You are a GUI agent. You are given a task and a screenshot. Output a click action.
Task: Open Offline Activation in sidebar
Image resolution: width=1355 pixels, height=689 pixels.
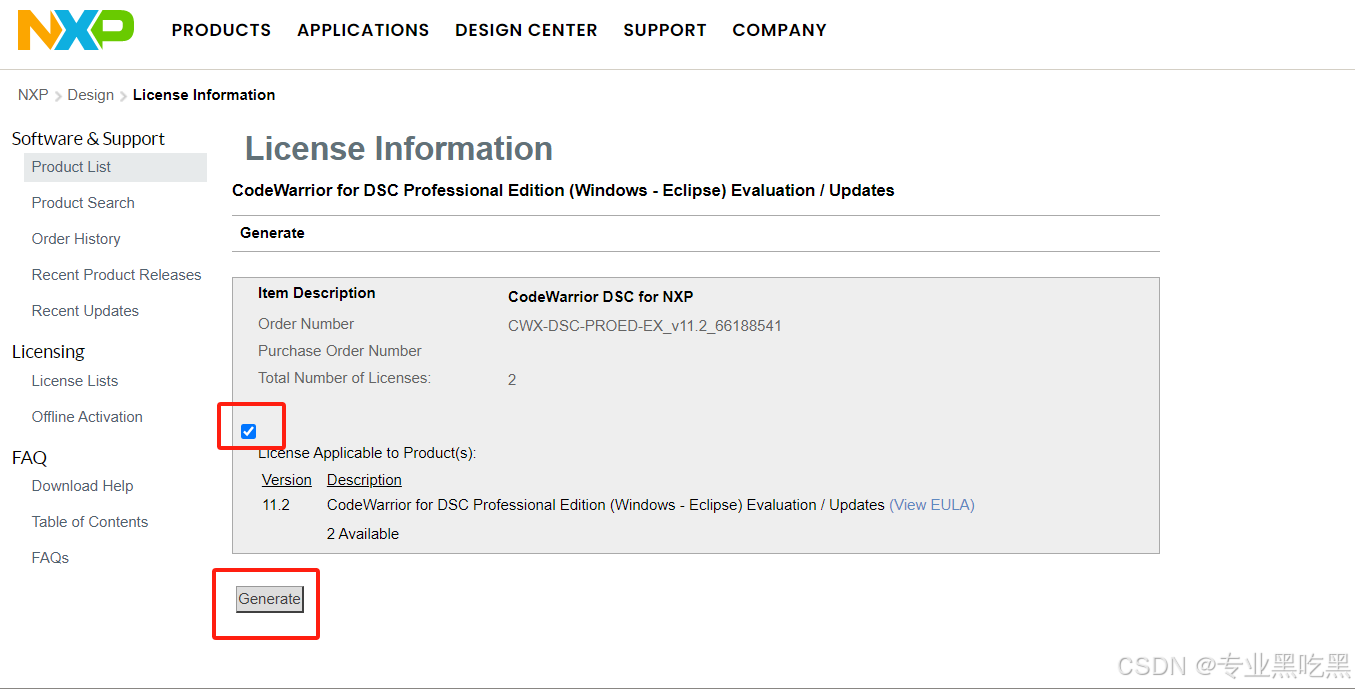[87, 417]
